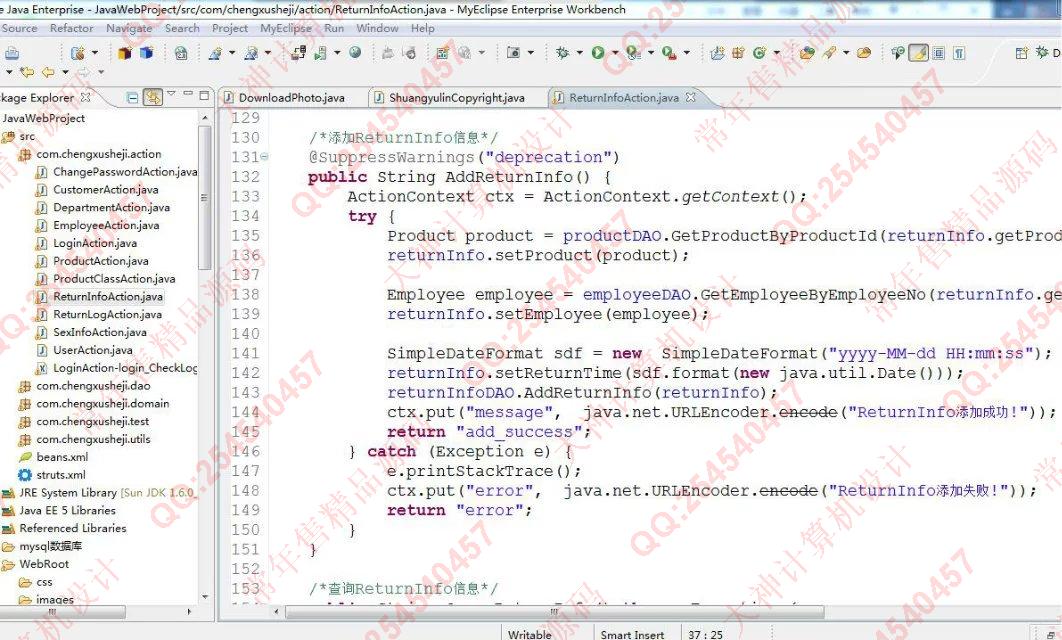The height and width of the screenshot is (640, 1062).
Task: Open the Navigate menu
Action: [129, 28]
